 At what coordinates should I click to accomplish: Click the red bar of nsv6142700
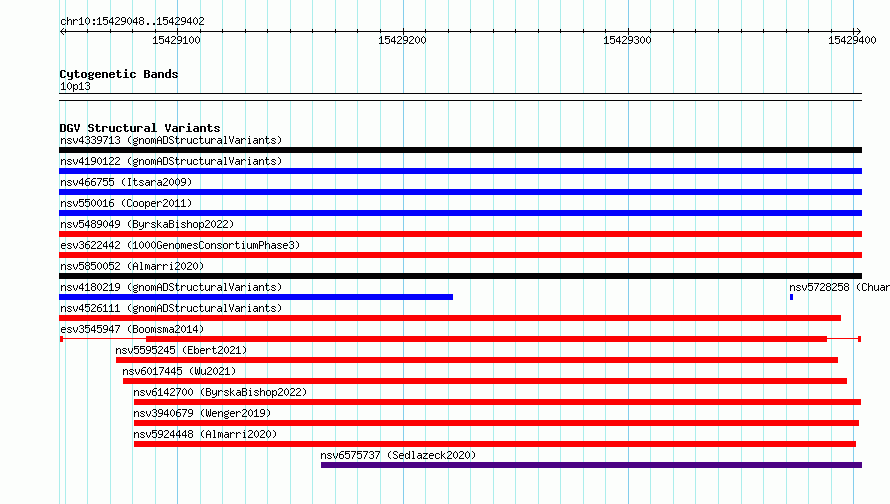[497, 402]
